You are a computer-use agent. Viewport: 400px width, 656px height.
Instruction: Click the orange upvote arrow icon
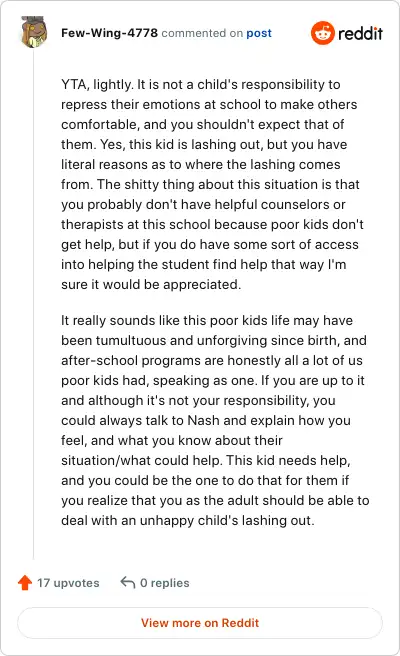pyautogui.click(x=25, y=582)
